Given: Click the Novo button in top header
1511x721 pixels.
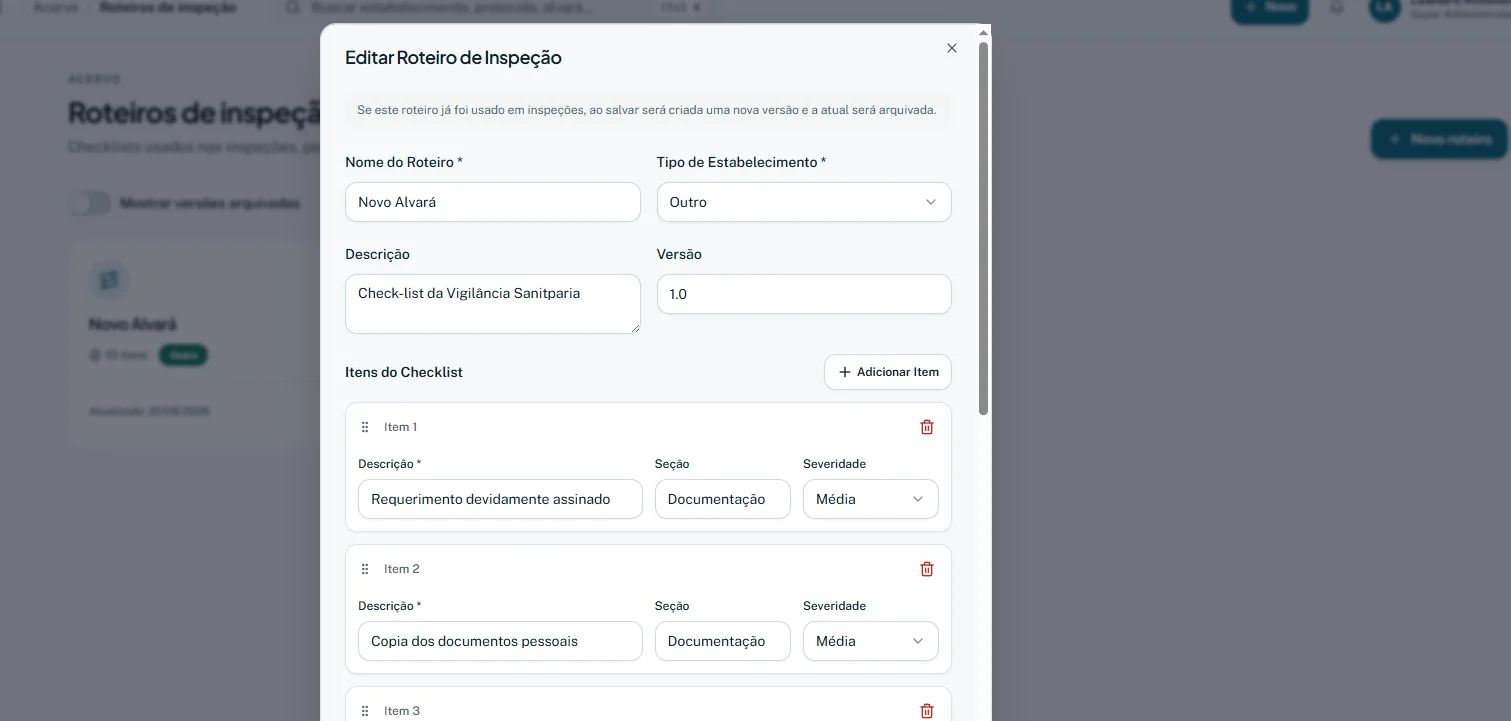Looking at the screenshot, I should coord(1270,8).
